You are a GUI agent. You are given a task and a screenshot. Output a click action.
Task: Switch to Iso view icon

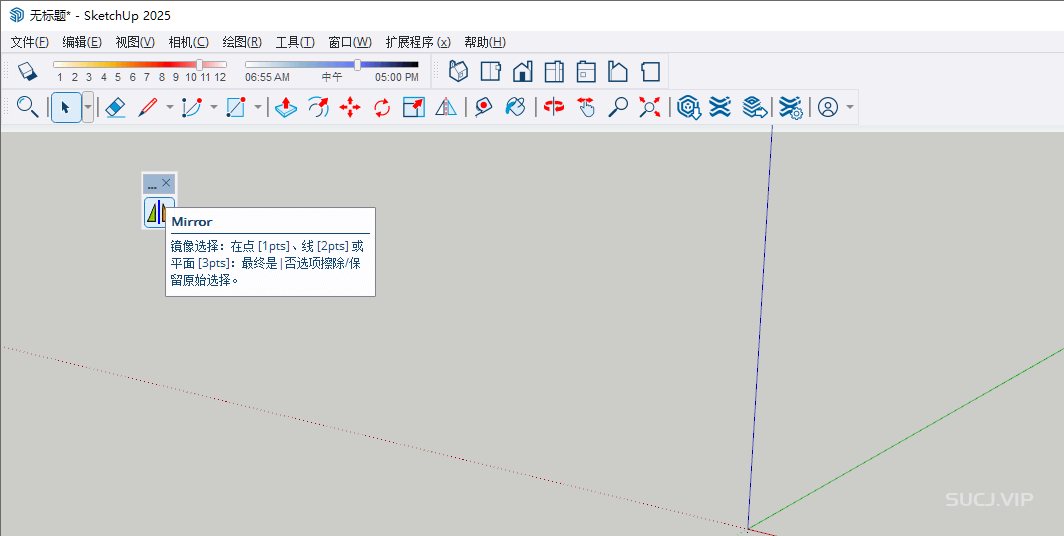point(459,71)
